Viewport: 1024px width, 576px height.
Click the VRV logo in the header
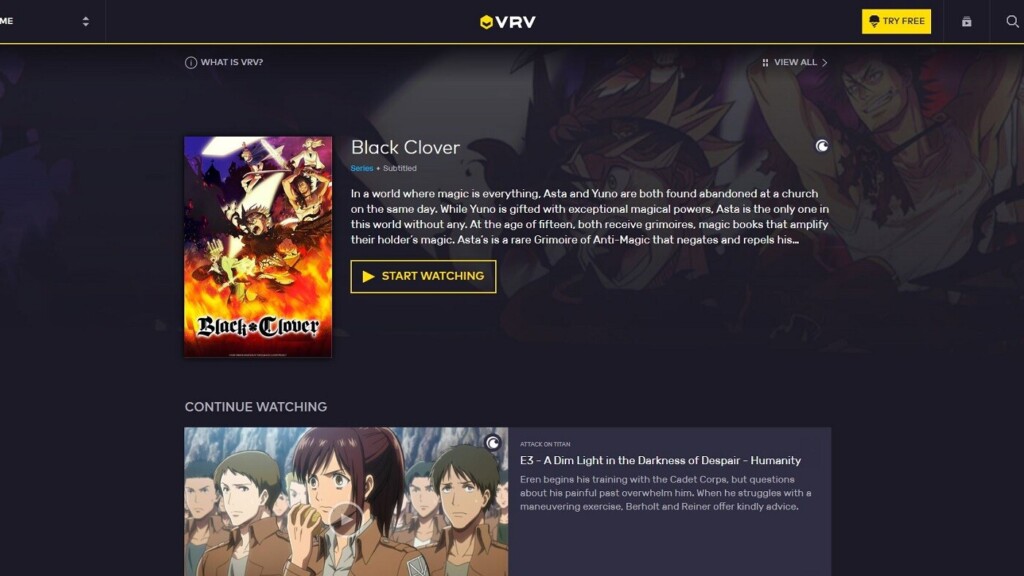coord(507,22)
